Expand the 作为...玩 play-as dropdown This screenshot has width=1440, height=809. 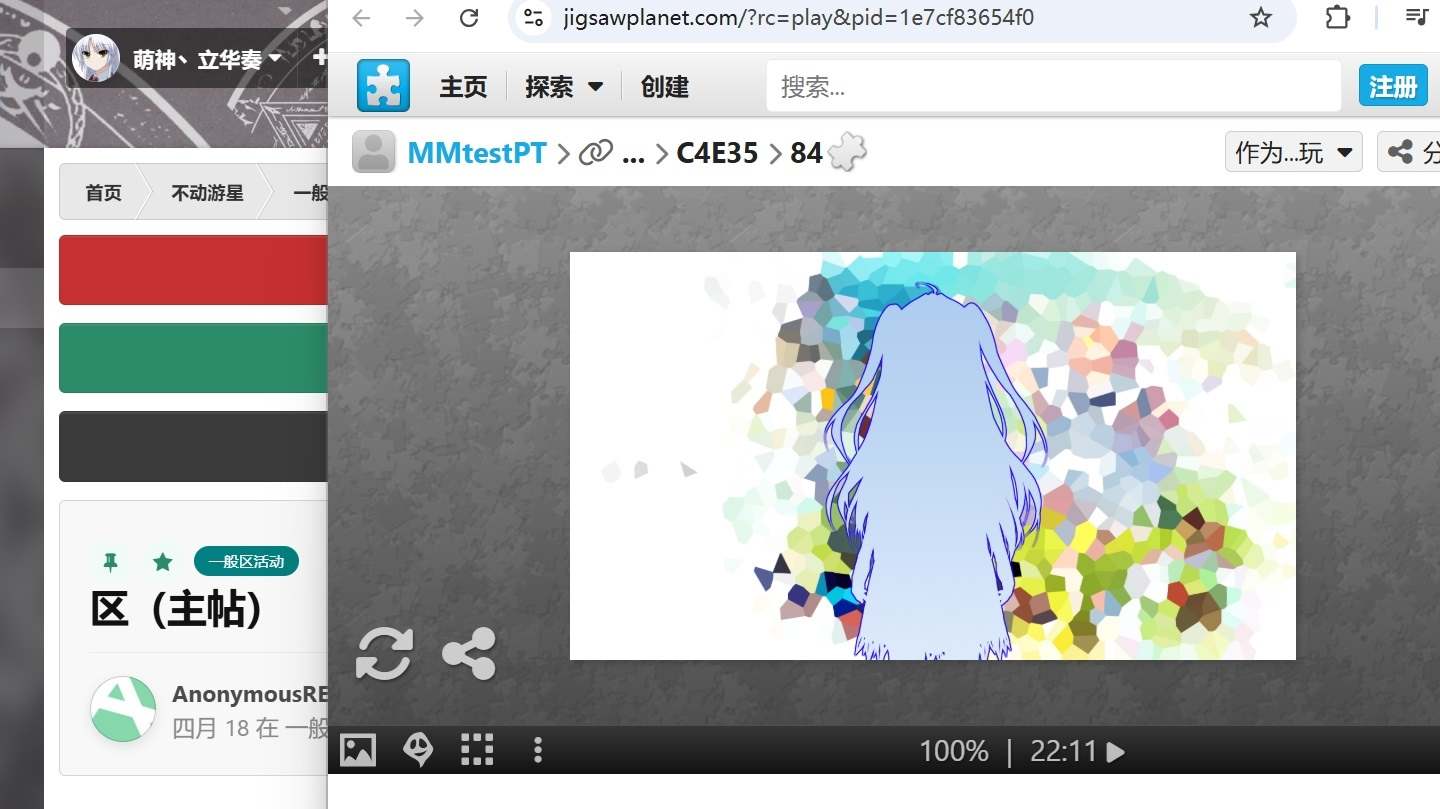point(1294,152)
